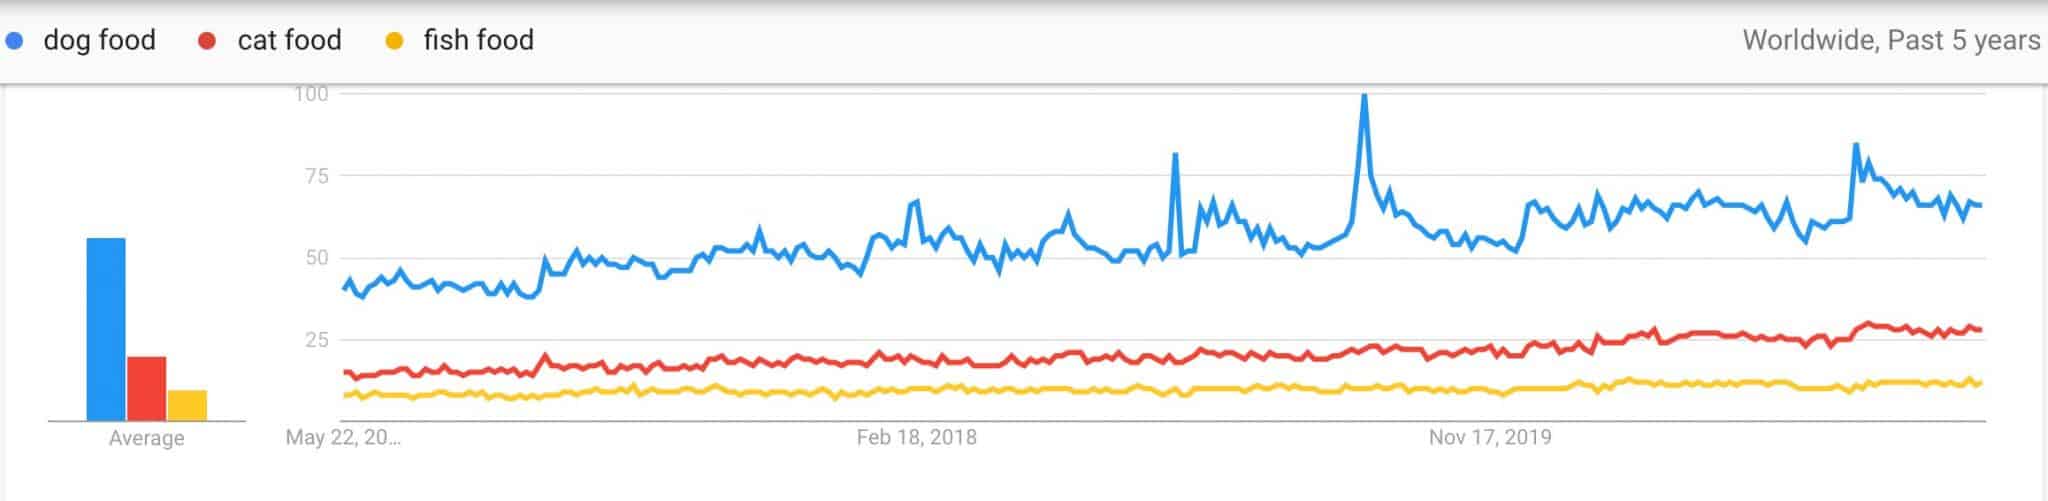This screenshot has width=2048, height=501.
Task: Click the blue dot beside dog food
Action: (x=14, y=41)
